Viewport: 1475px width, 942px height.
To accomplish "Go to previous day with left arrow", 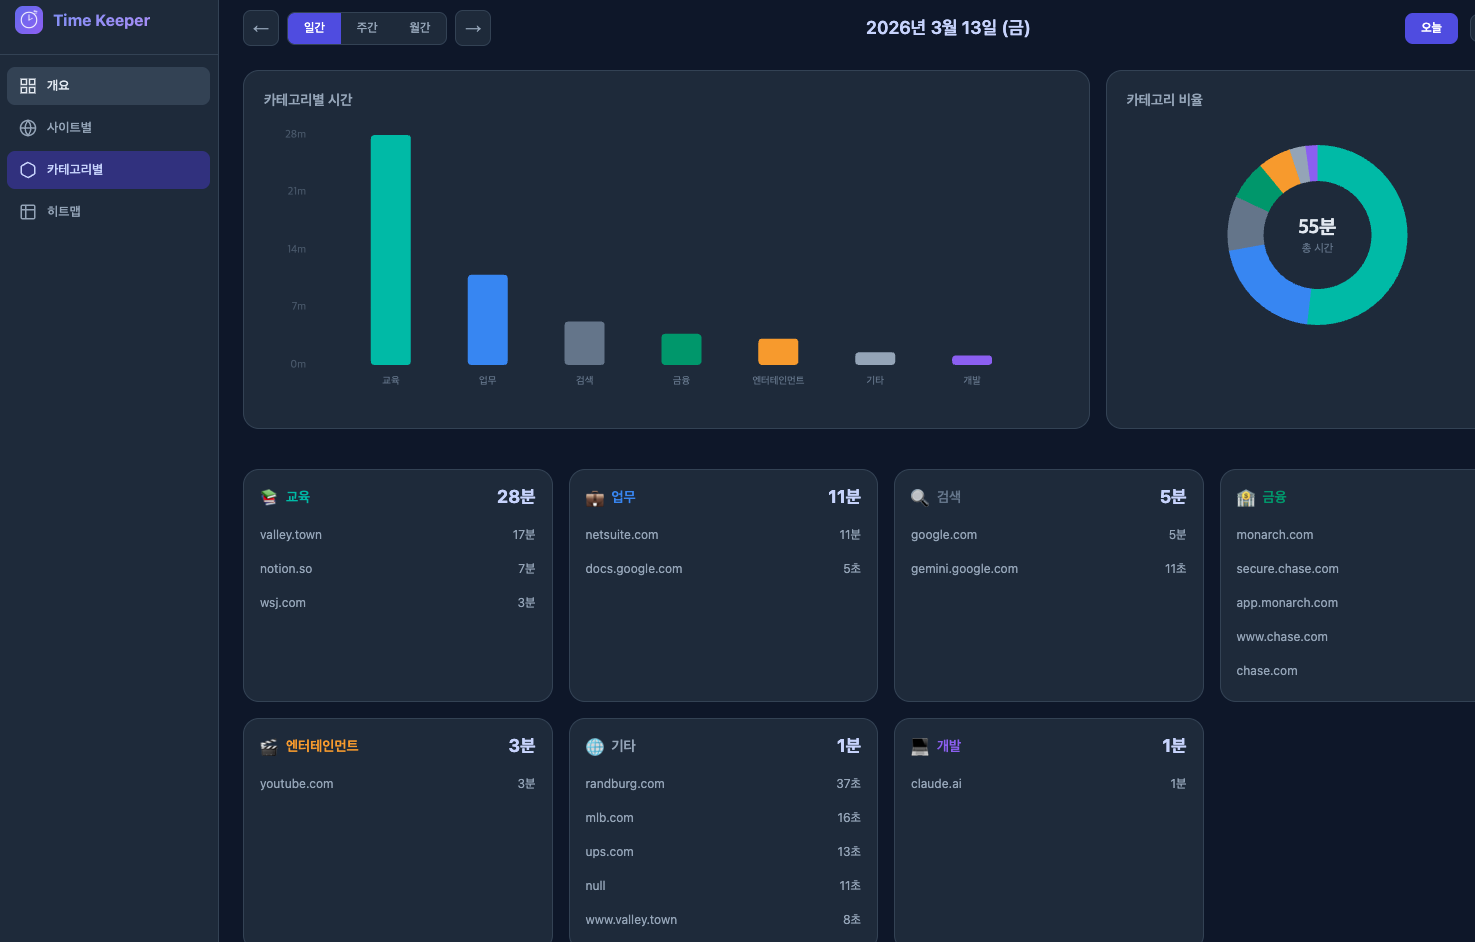I will click(x=261, y=28).
